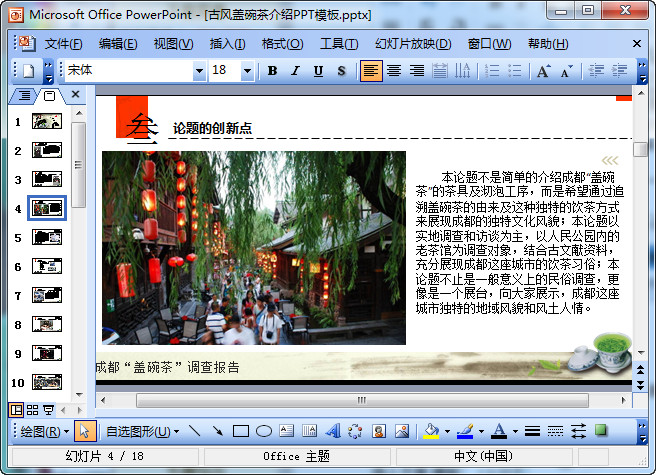Expand the standard toolbar options arrow
The width and height of the screenshot is (656, 475).
coord(49,71)
